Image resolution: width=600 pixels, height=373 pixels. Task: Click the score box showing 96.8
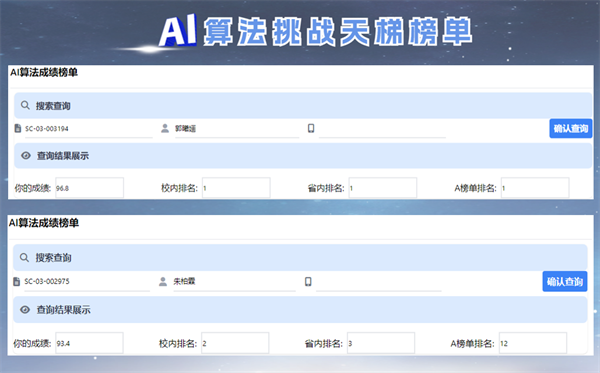coord(90,188)
